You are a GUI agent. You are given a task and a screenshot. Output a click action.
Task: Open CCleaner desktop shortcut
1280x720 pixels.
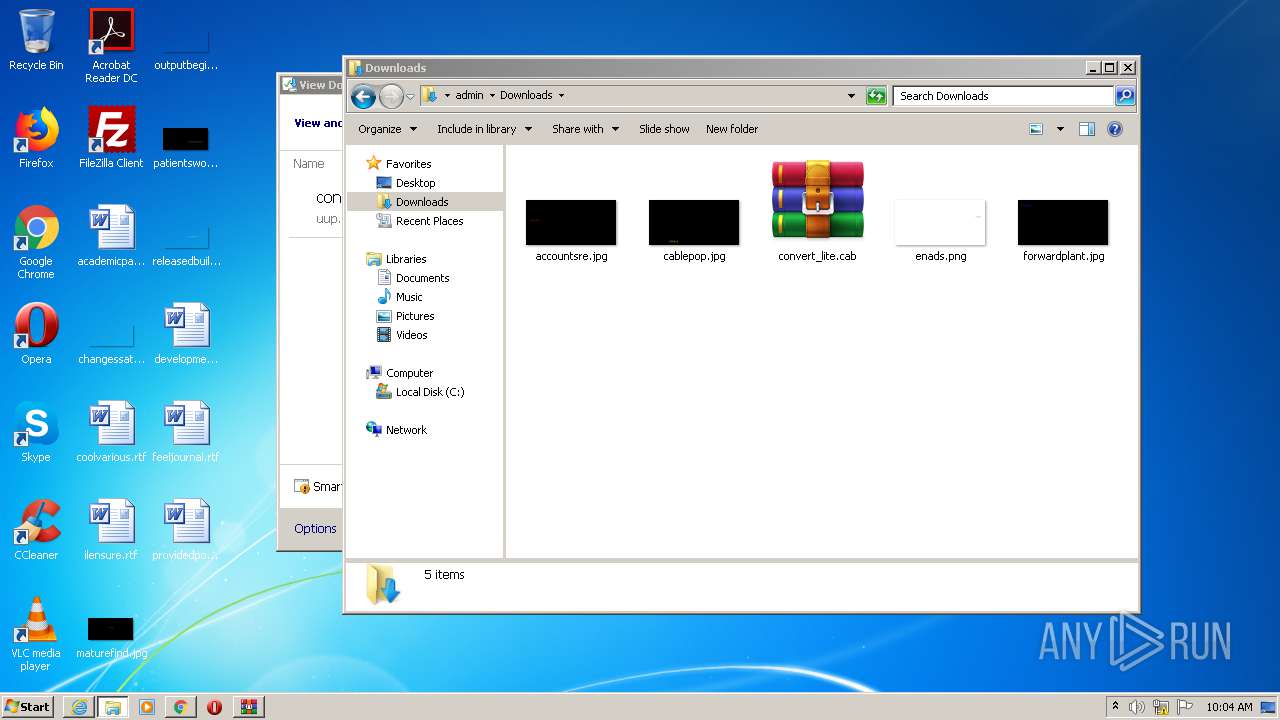coord(36,530)
